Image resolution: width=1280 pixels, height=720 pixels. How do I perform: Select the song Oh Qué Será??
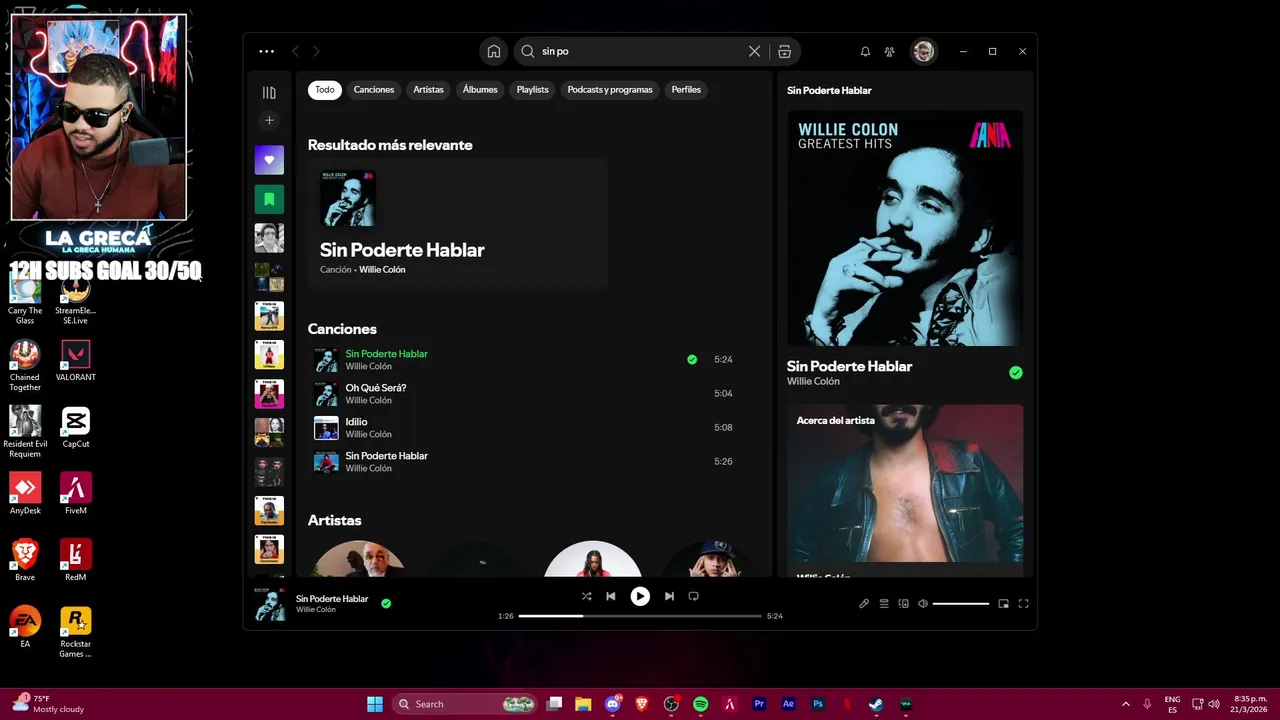point(376,388)
